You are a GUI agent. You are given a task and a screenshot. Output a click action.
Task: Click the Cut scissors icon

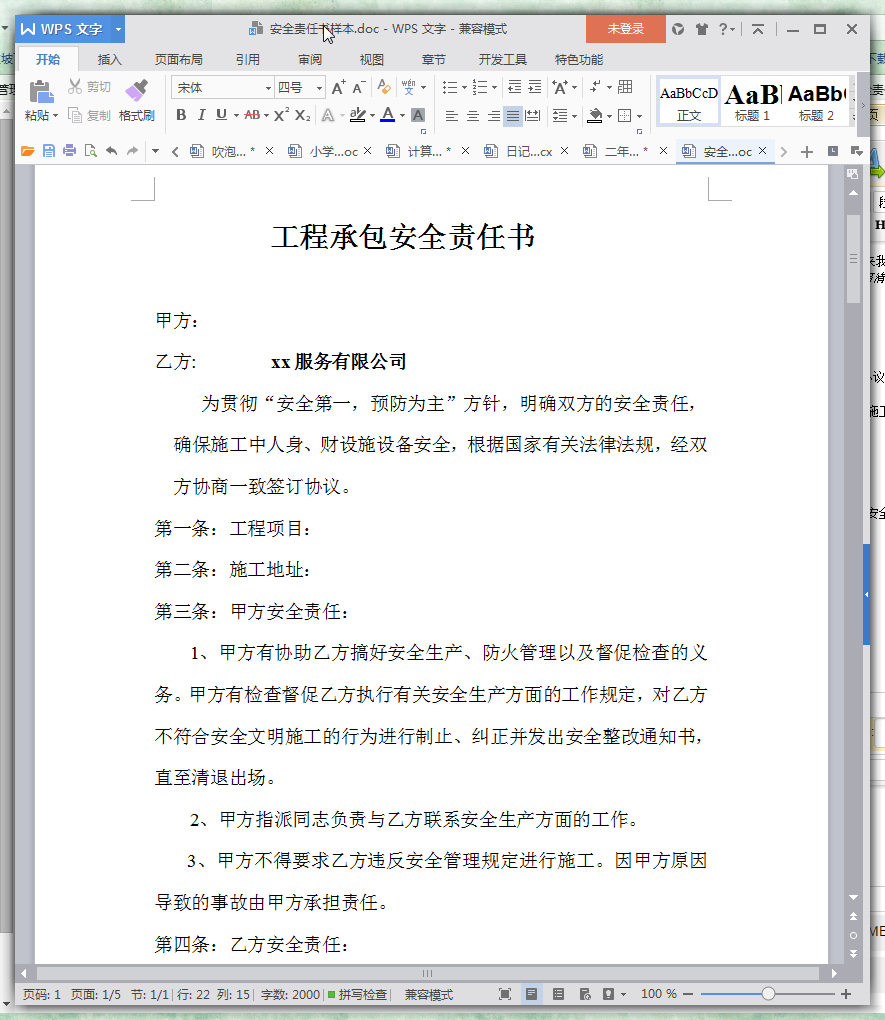pyautogui.click(x=75, y=87)
